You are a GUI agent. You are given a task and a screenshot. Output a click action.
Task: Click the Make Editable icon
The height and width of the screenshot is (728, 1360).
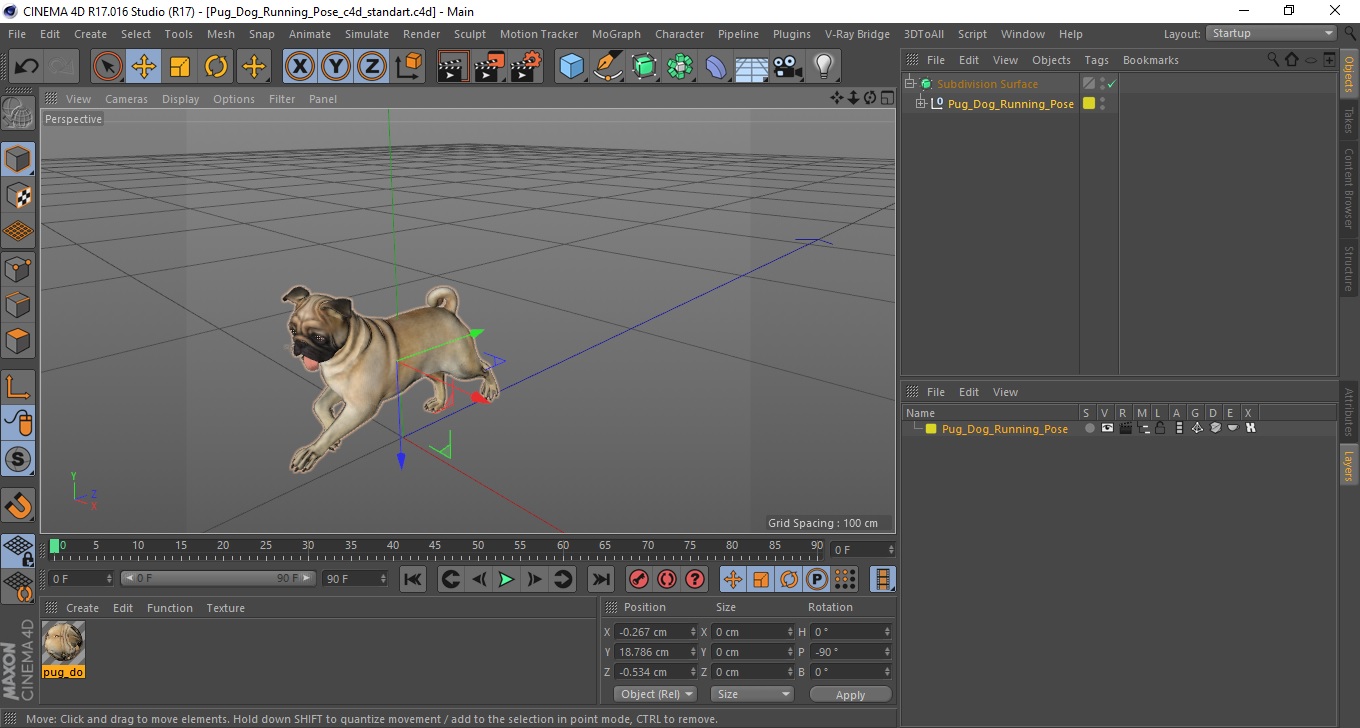click(18, 115)
